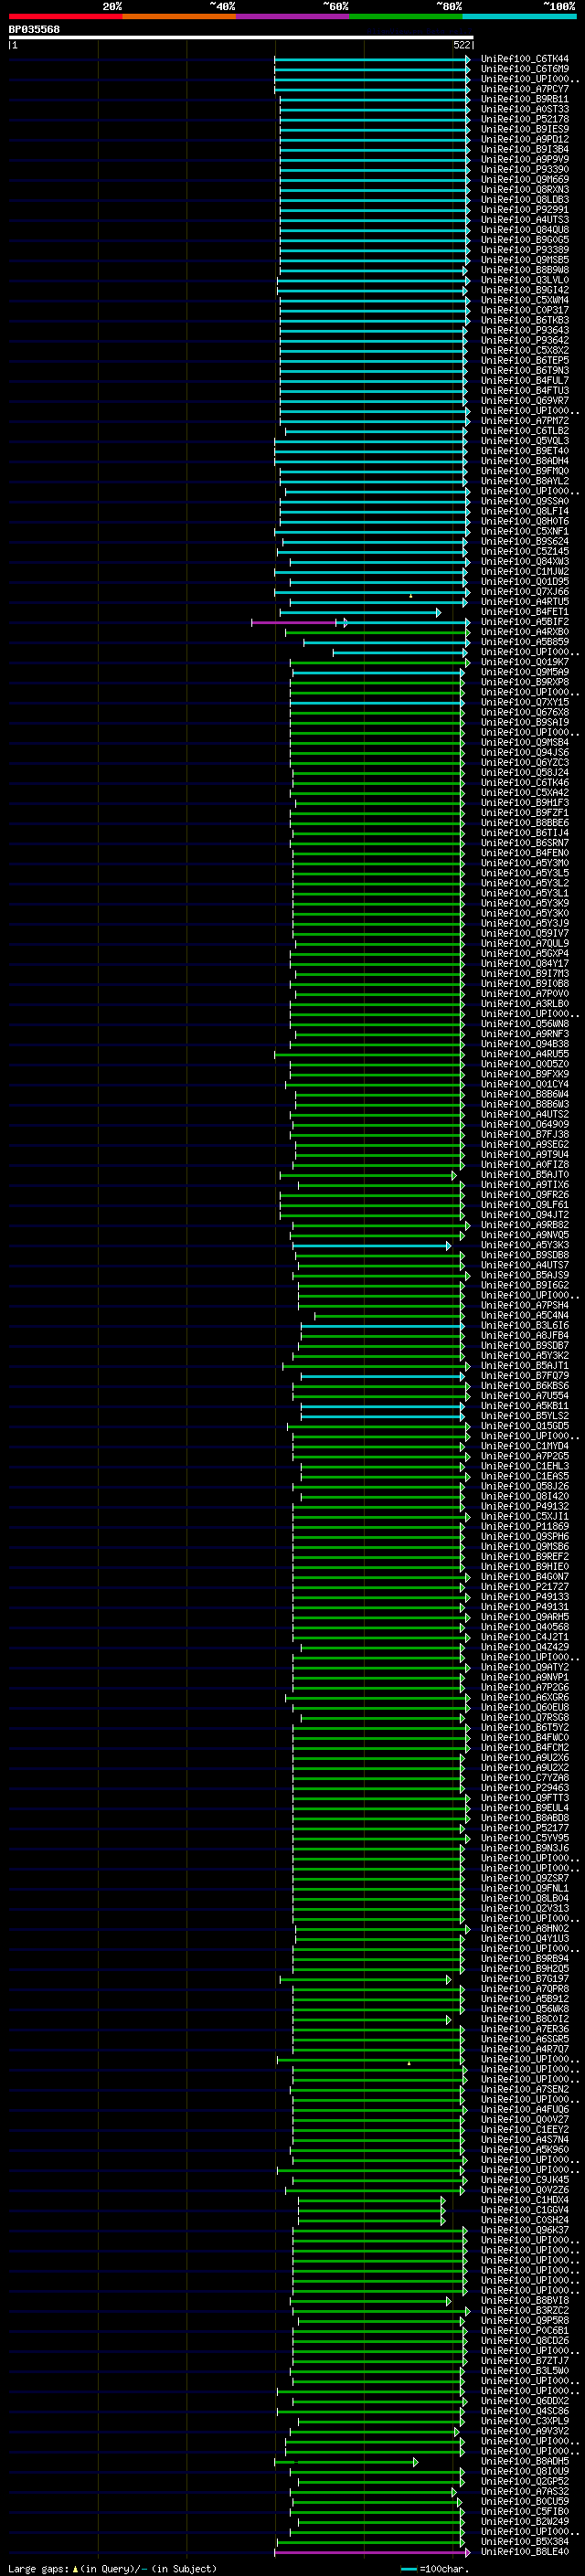Viewport: 585px width, 2576px height.
Task: Select the UniRef100_A4UTS3 entry
Action: [524, 220]
